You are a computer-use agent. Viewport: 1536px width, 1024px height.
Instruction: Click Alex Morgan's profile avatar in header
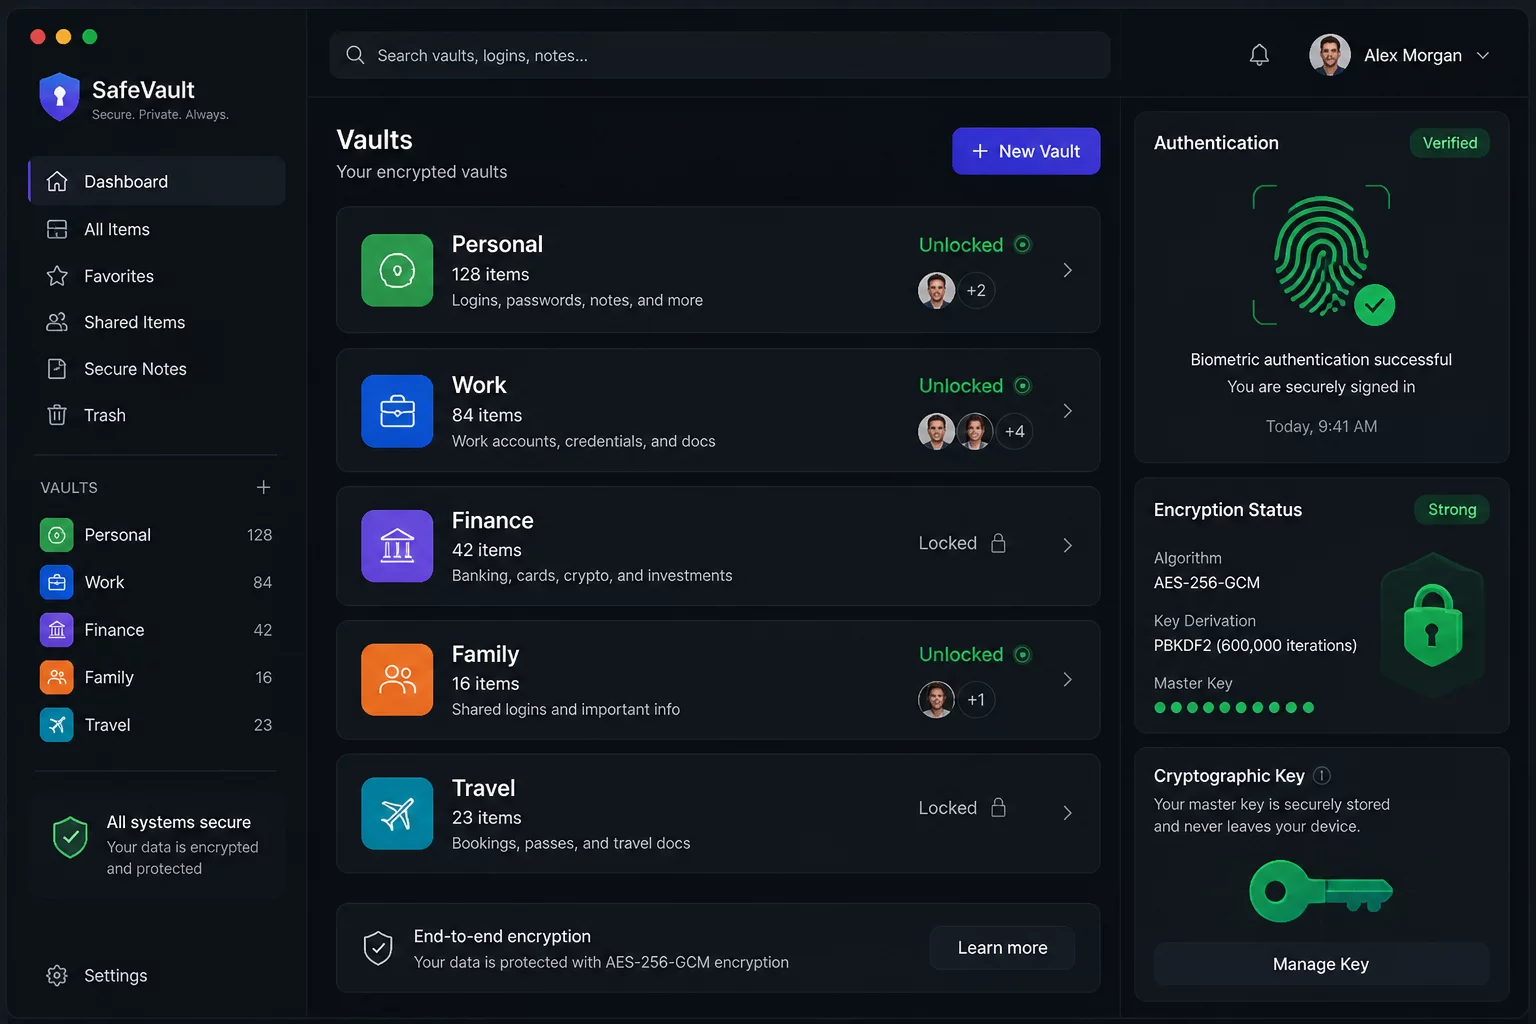tap(1330, 55)
